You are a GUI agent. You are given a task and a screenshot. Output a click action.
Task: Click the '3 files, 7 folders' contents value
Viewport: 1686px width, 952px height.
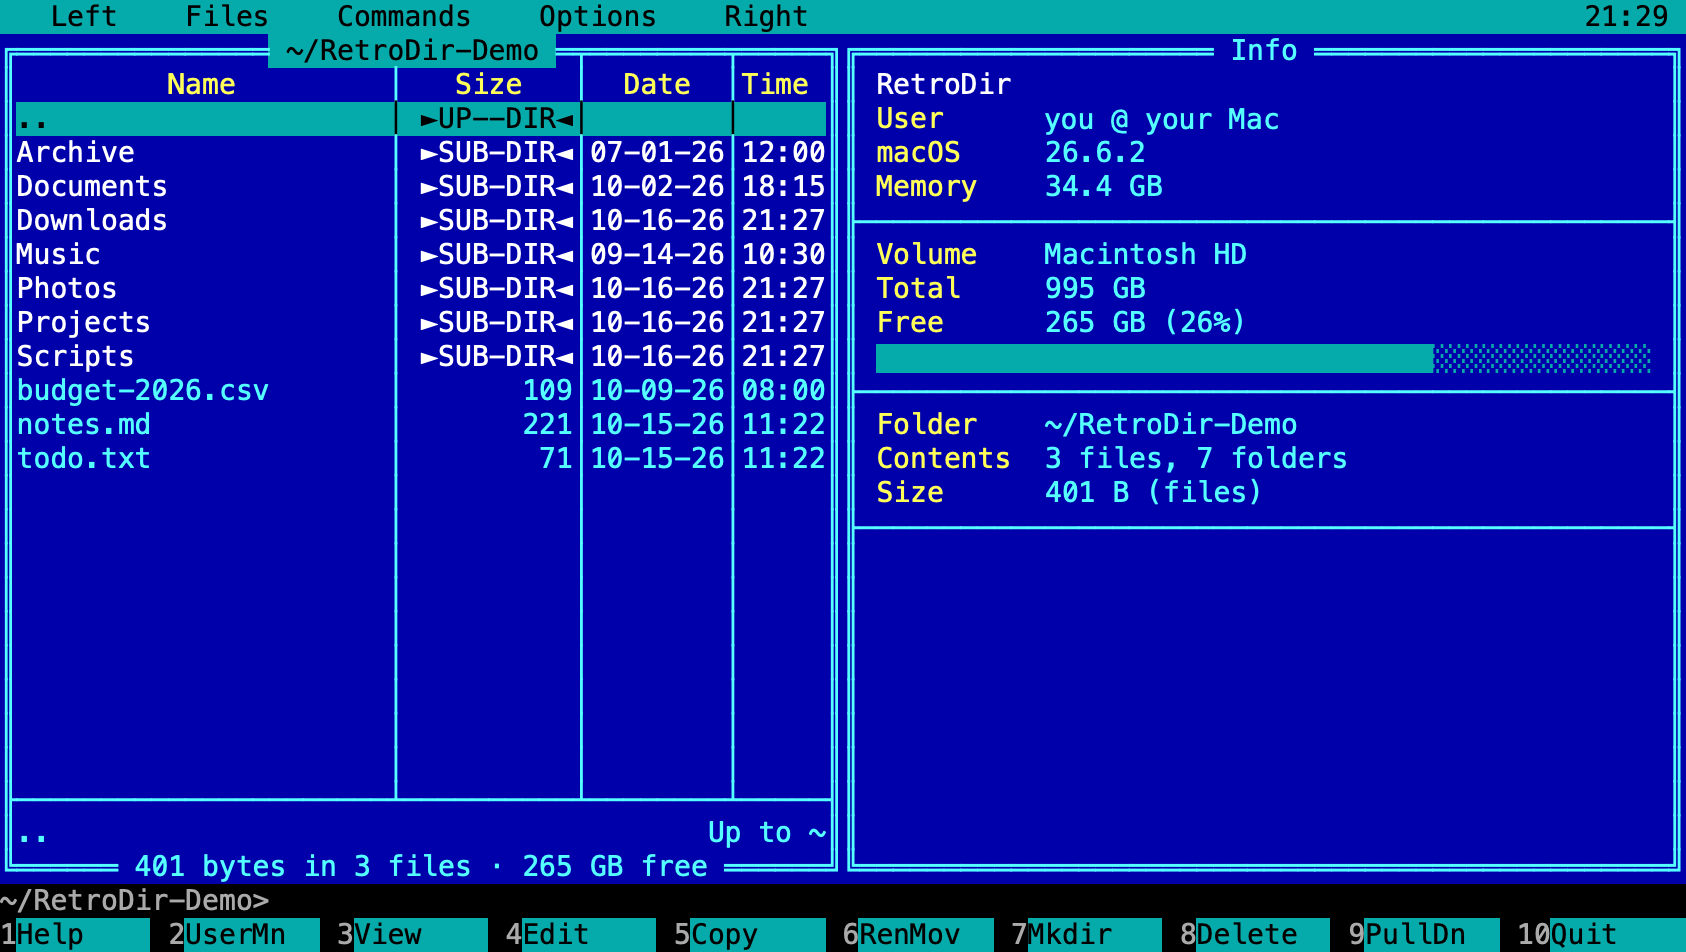click(x=1196, y=459)
